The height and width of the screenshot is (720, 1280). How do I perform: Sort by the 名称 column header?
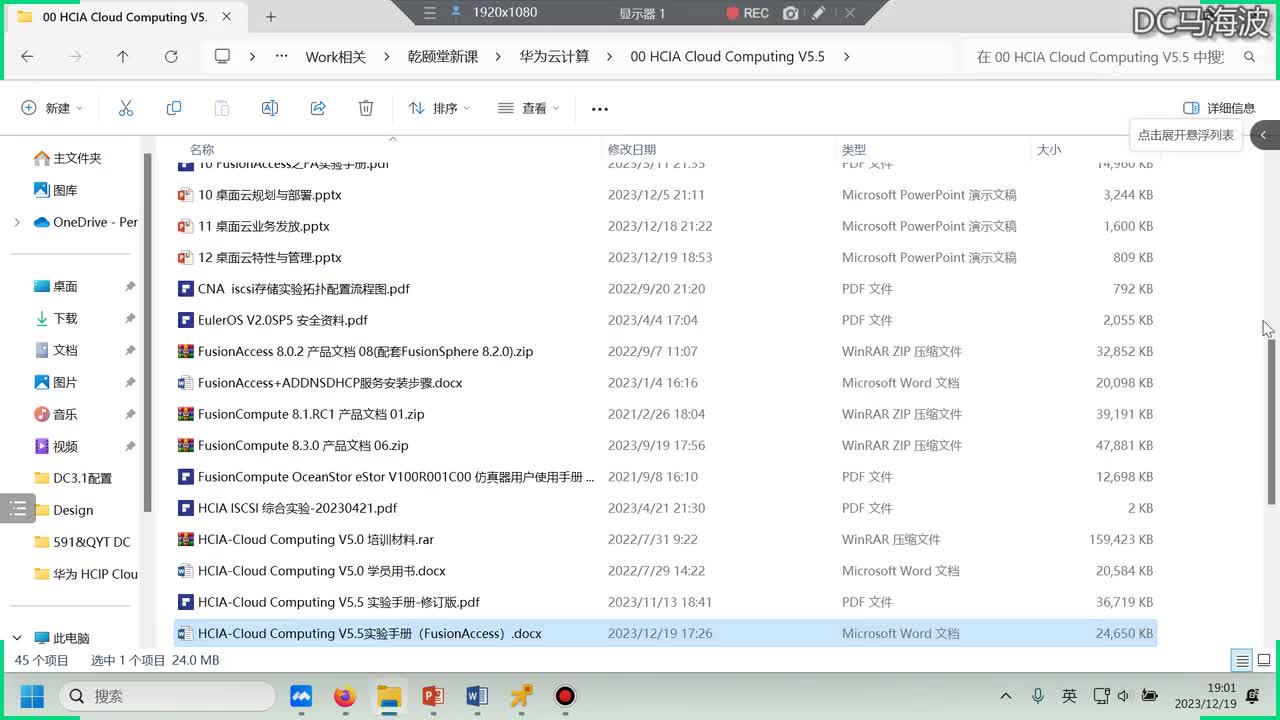(x=202, y=150)
